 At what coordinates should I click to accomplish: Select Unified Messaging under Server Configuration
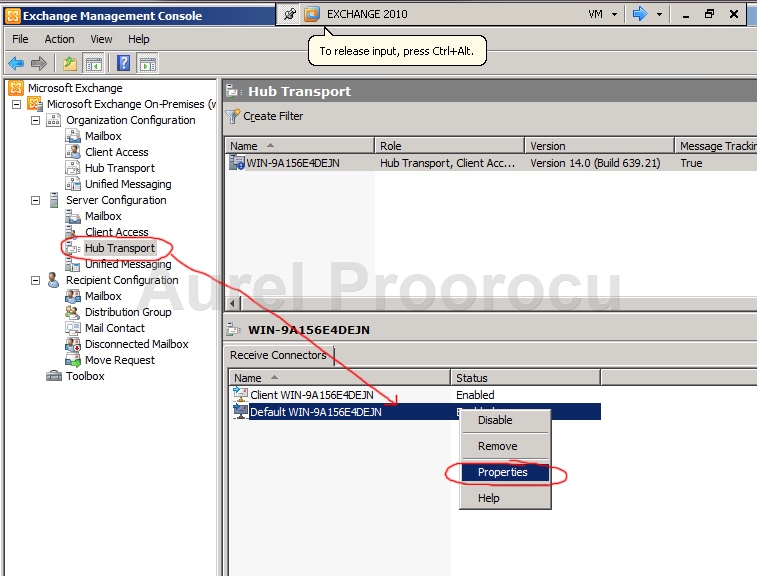point(128,264)
